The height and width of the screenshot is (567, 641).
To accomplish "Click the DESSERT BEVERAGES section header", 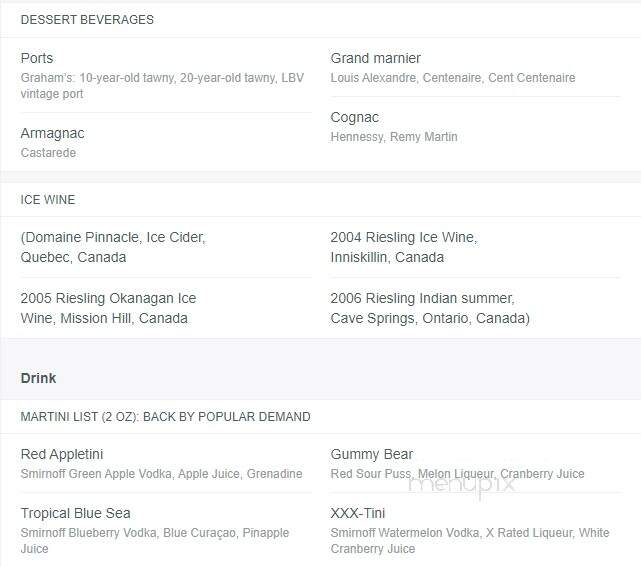I will coord(87,20).
